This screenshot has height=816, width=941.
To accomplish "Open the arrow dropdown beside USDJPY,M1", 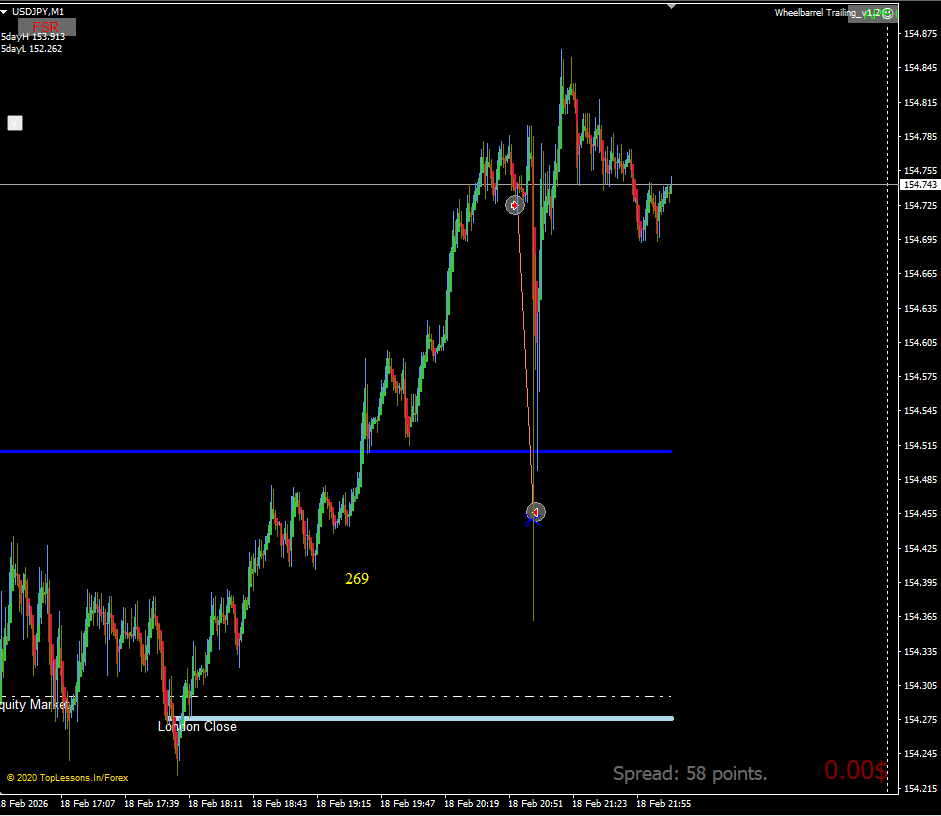I will coord(4,12).
